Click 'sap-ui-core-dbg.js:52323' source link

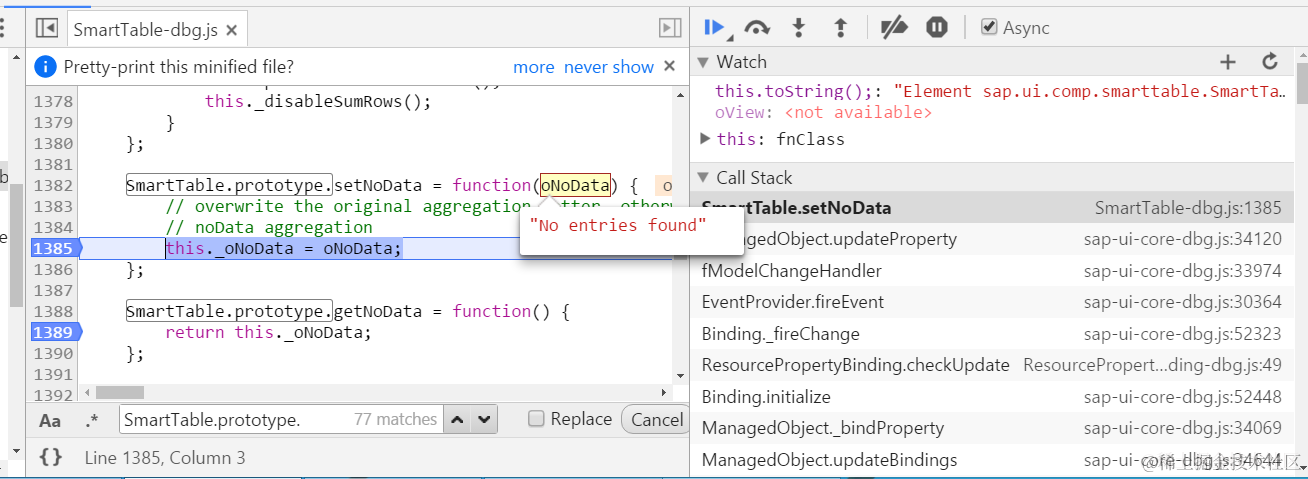coord(1182,334)
